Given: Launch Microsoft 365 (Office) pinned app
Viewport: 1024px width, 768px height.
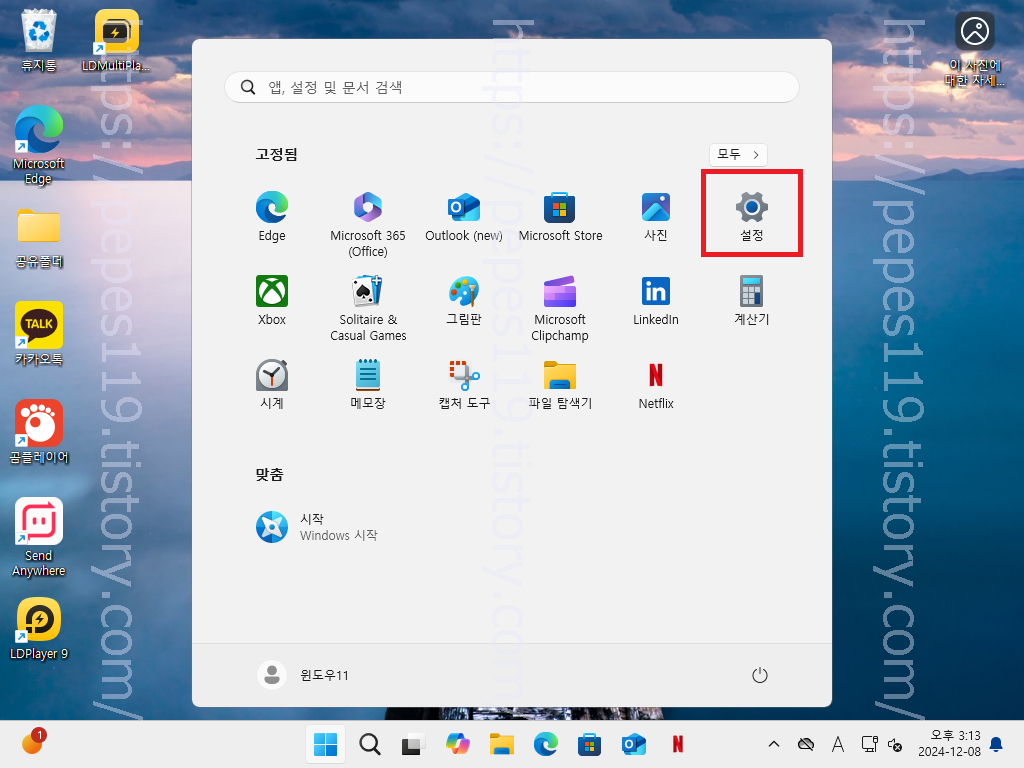Looking at the screenshot, I should pyautogui.click(x=368, y=225).
